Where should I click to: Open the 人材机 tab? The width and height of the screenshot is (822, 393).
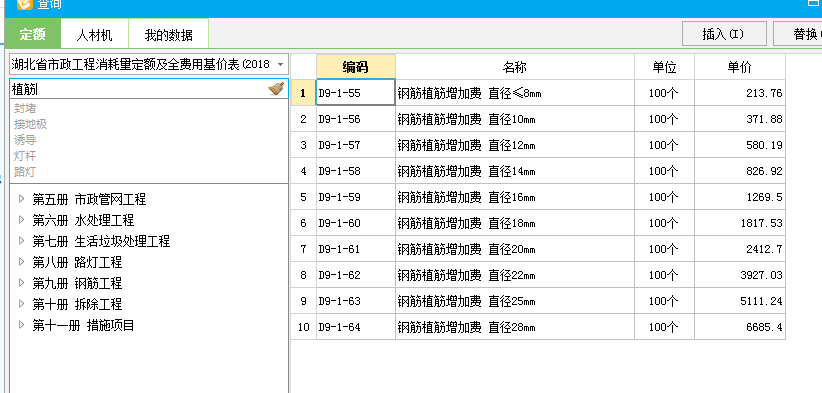coord(94,35)
